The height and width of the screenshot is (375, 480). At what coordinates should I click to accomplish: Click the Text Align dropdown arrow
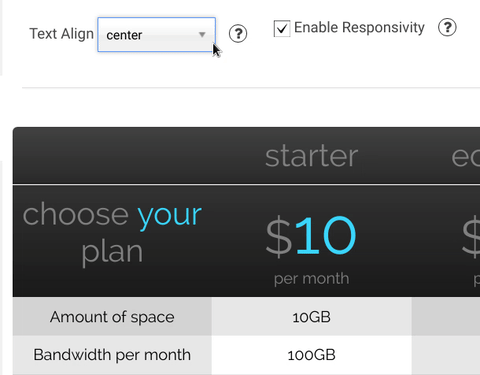click(x=202, y=34)
